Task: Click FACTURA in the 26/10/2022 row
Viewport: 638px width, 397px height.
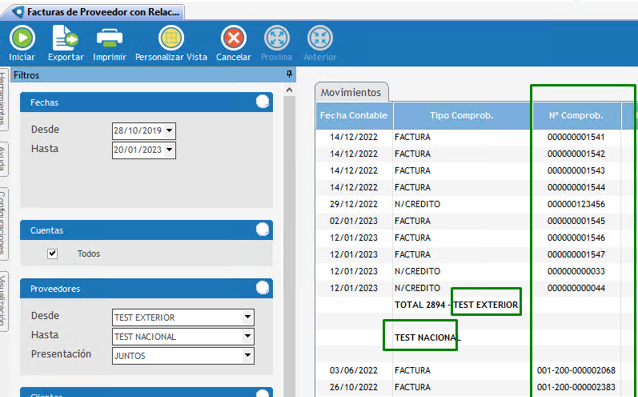Action: pyautogui.click(x=412, y=387)
